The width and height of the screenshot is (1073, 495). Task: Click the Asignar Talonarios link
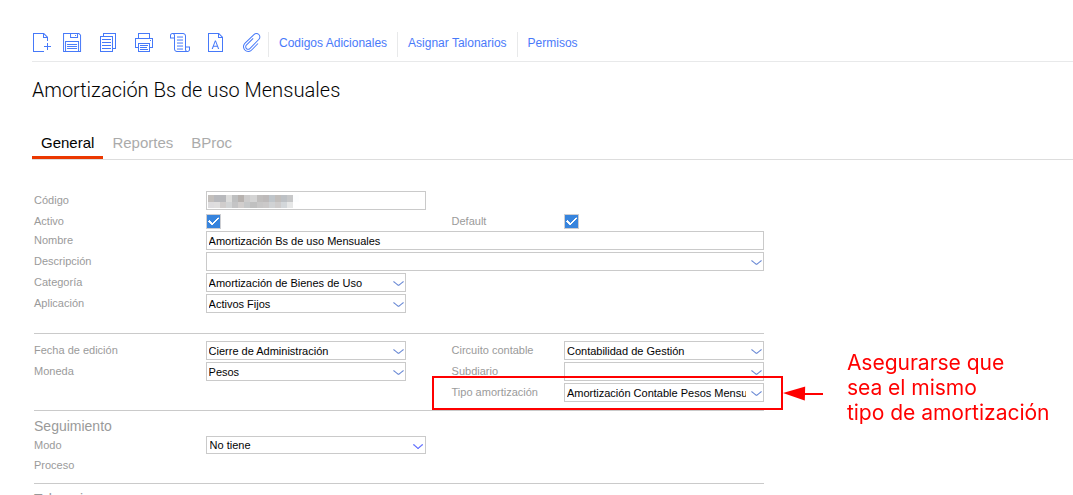(x=457, y=43)
